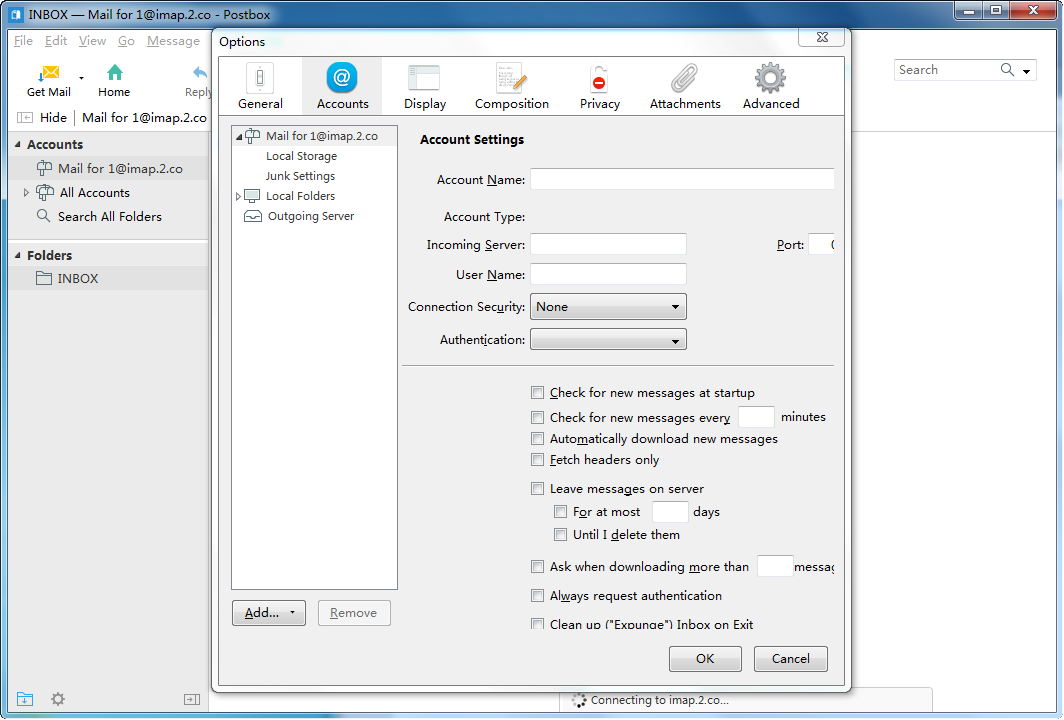Click the Reply toolbar icon
Screen dimensions: 1064x720
[200, 73]
